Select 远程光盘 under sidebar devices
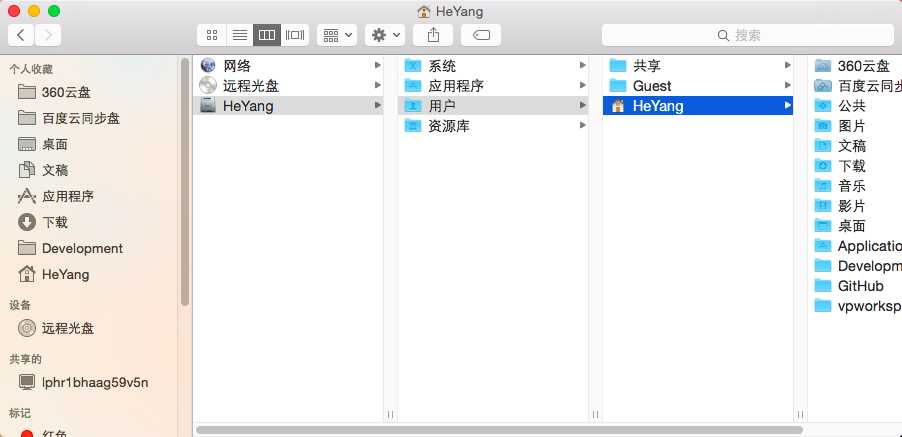Screen dimensions: 902x437 pos(55,328)
